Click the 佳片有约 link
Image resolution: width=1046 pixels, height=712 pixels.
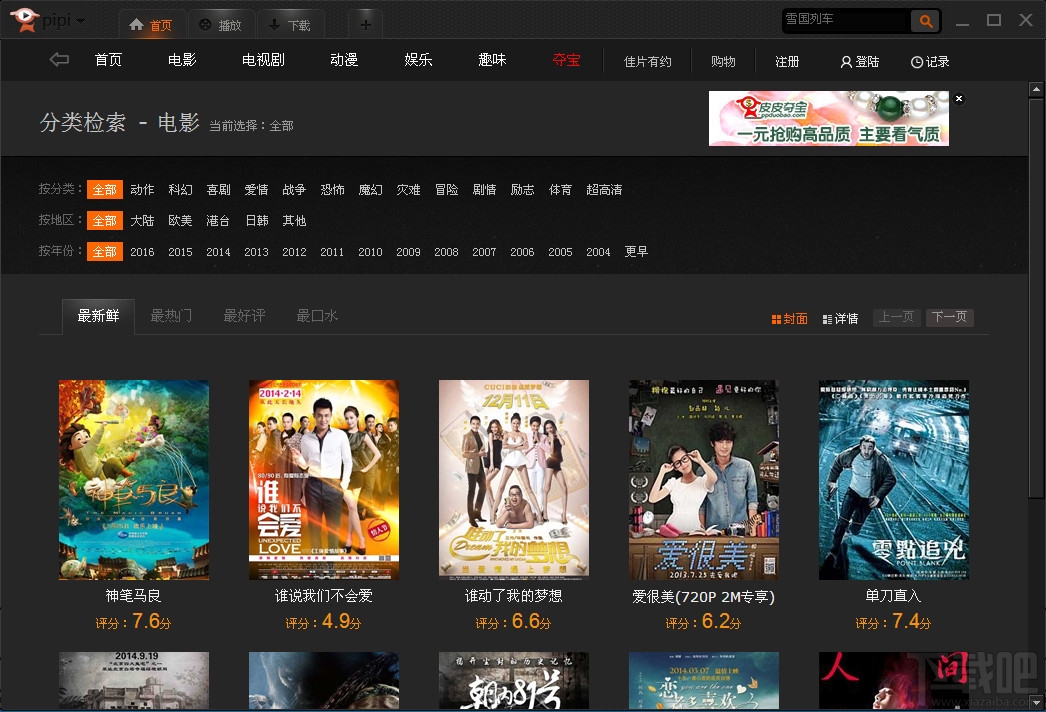pos(648,61)
